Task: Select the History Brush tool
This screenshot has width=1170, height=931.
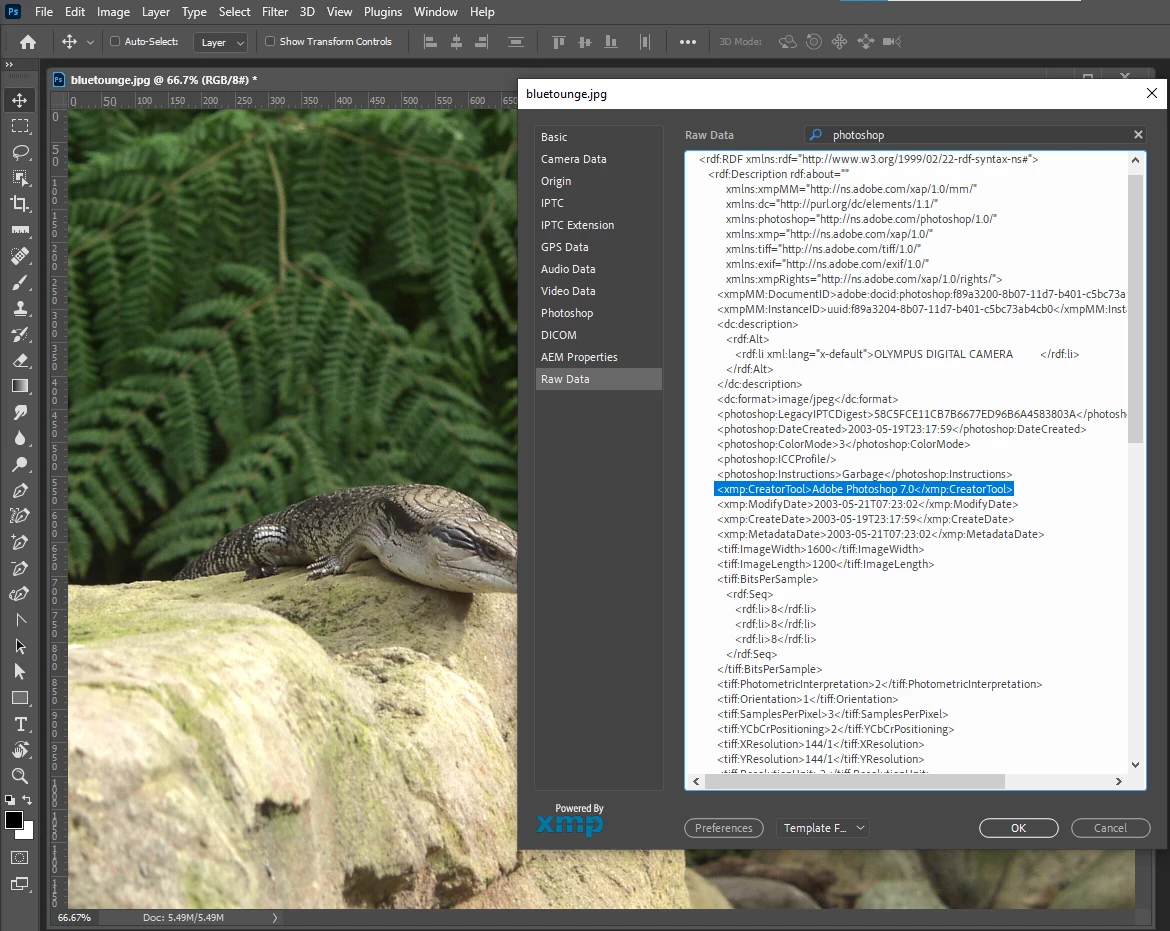Action: [x=20, y=334]
